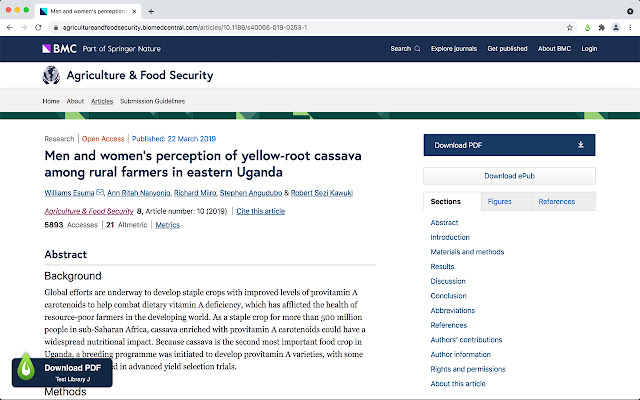Switch to the Figures tab
Screen dimensions: 640x400
pos(499,202)
